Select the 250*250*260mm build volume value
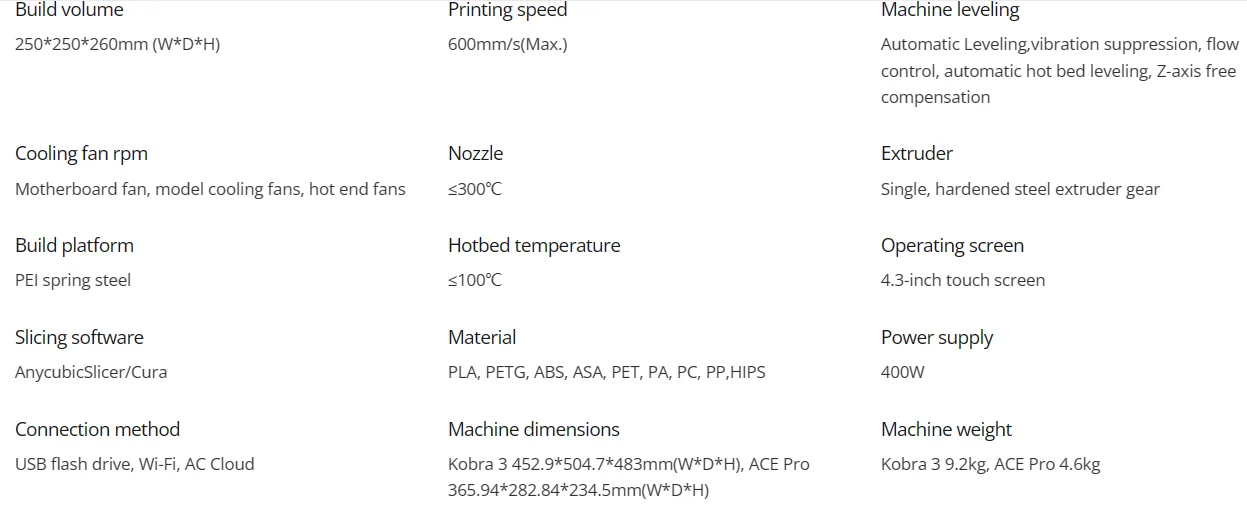1247x521 pixels. pyautogui.click(x=117, y=45)
